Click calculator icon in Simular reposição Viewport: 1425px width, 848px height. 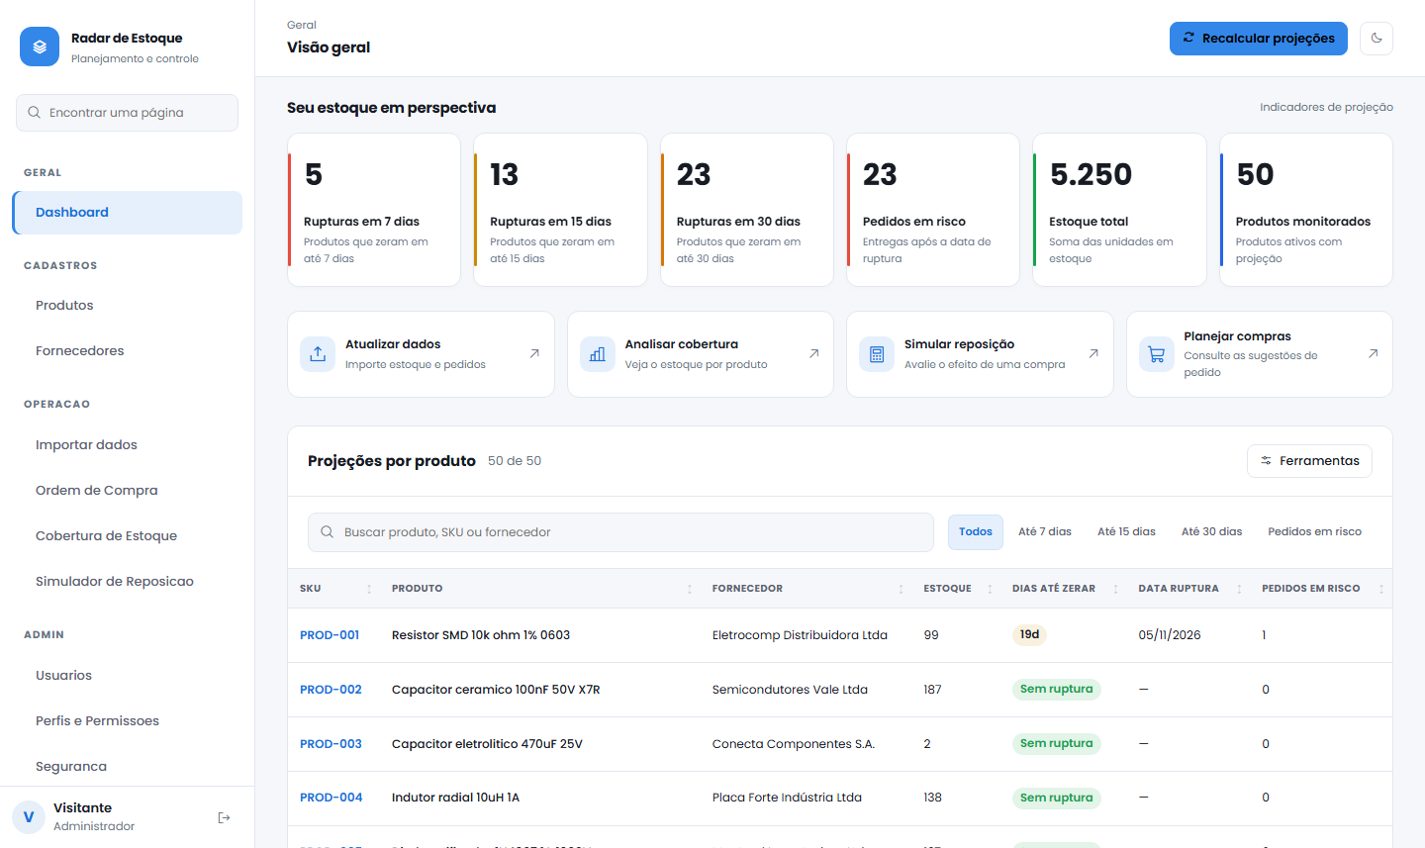(x=877, y=354)
